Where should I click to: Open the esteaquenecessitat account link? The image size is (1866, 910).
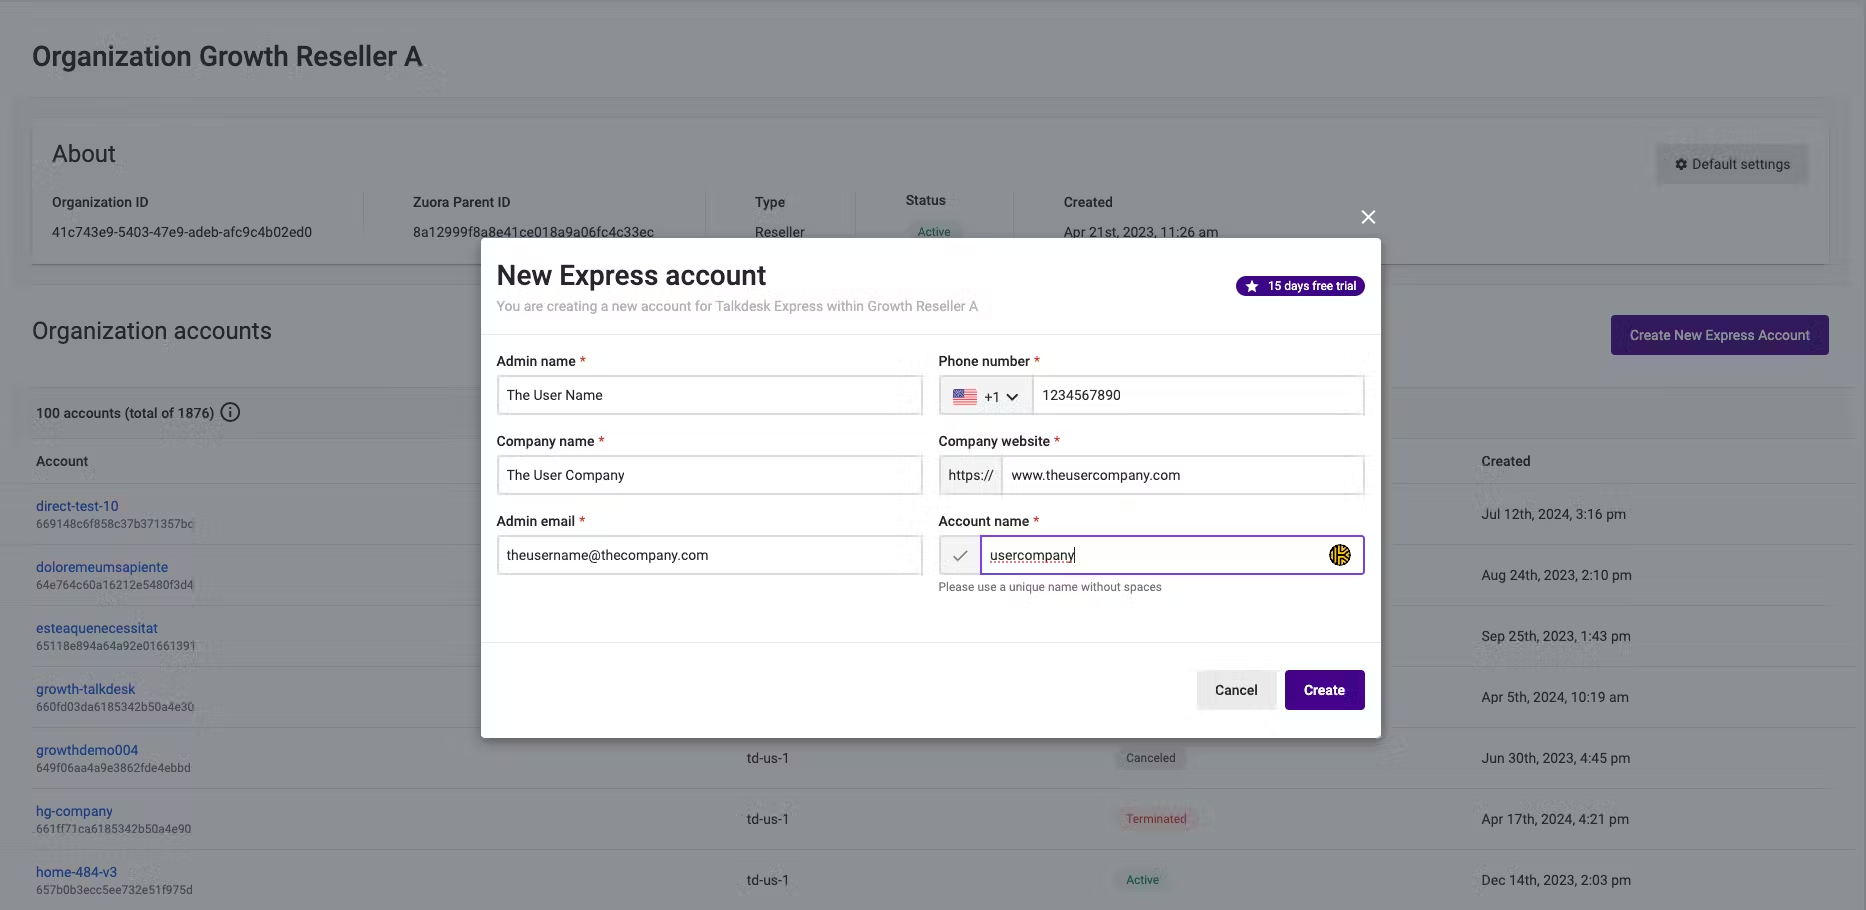(x=97, y=628)
